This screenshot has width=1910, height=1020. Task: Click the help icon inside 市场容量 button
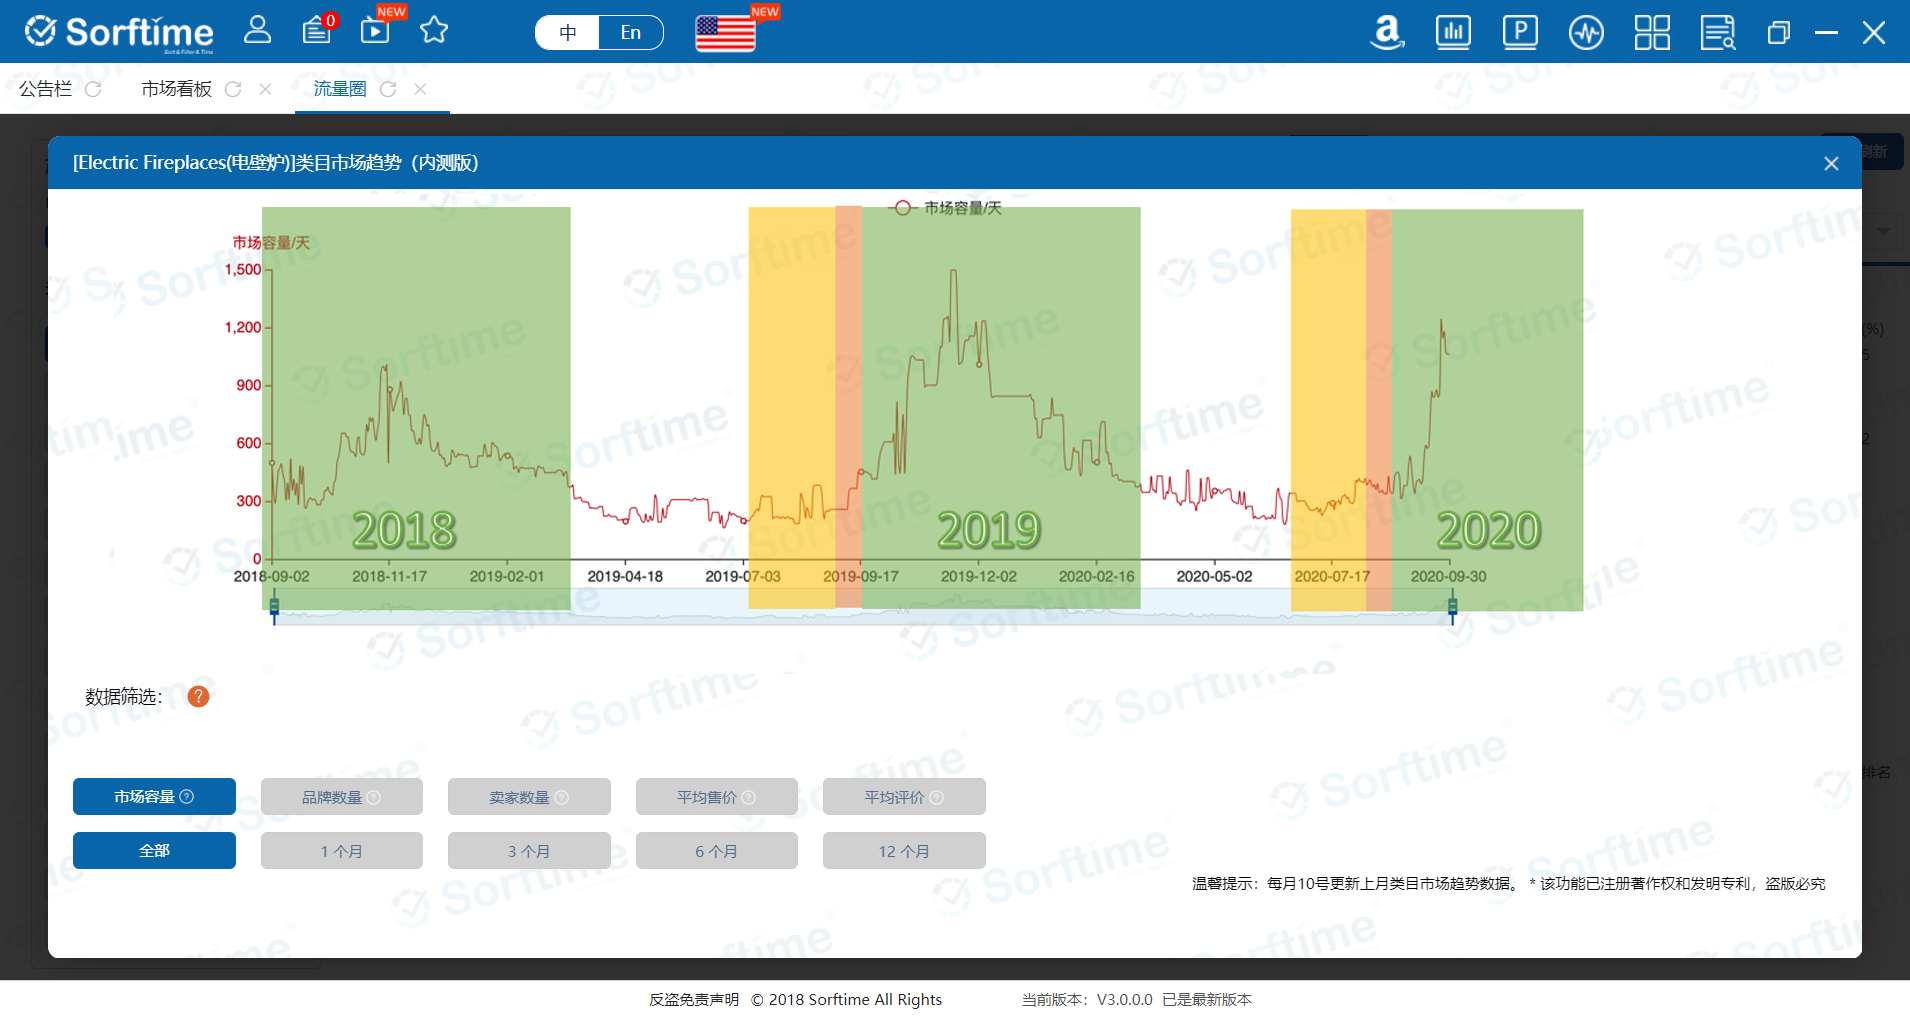coord(186,796)
